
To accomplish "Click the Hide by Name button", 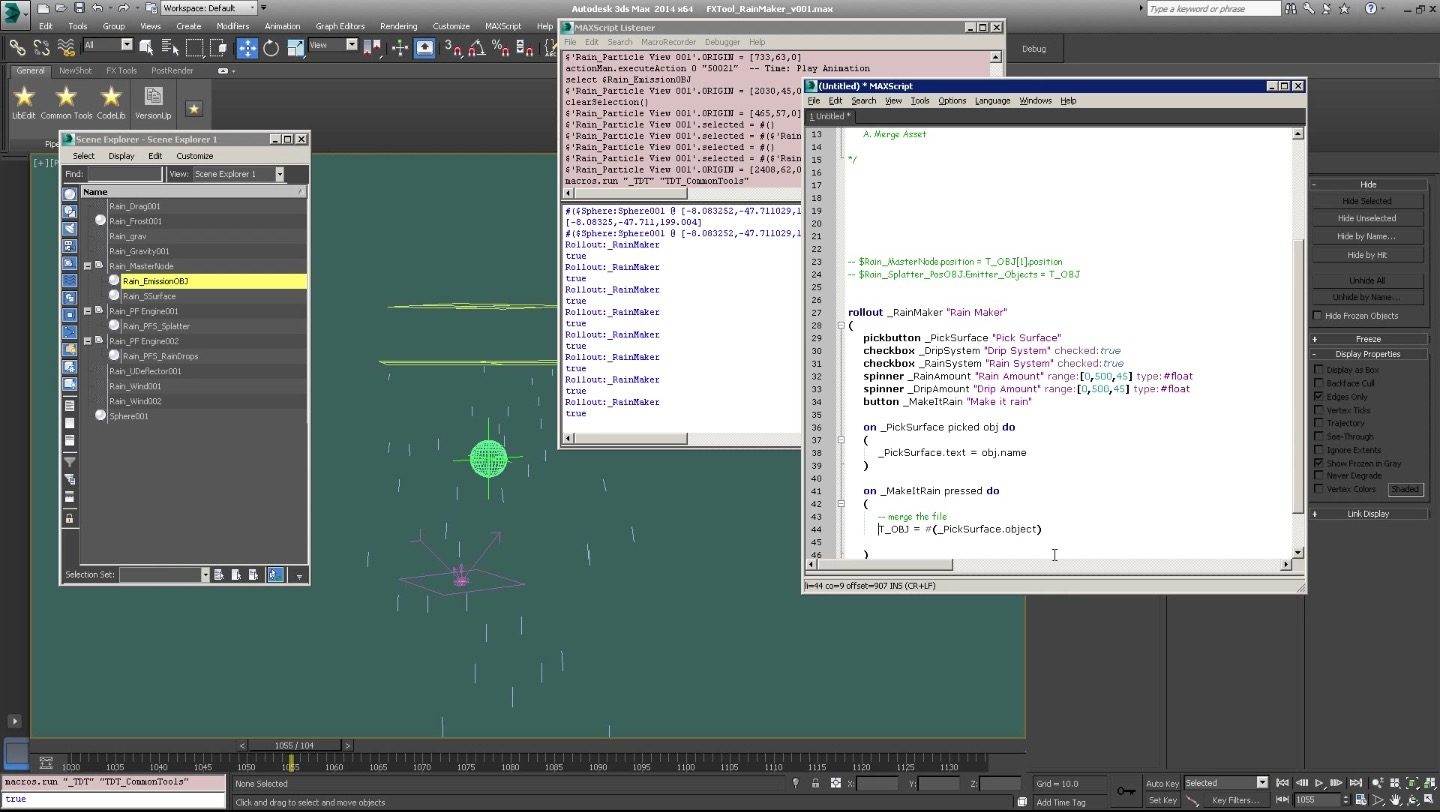I will (x=1367, y=236).
